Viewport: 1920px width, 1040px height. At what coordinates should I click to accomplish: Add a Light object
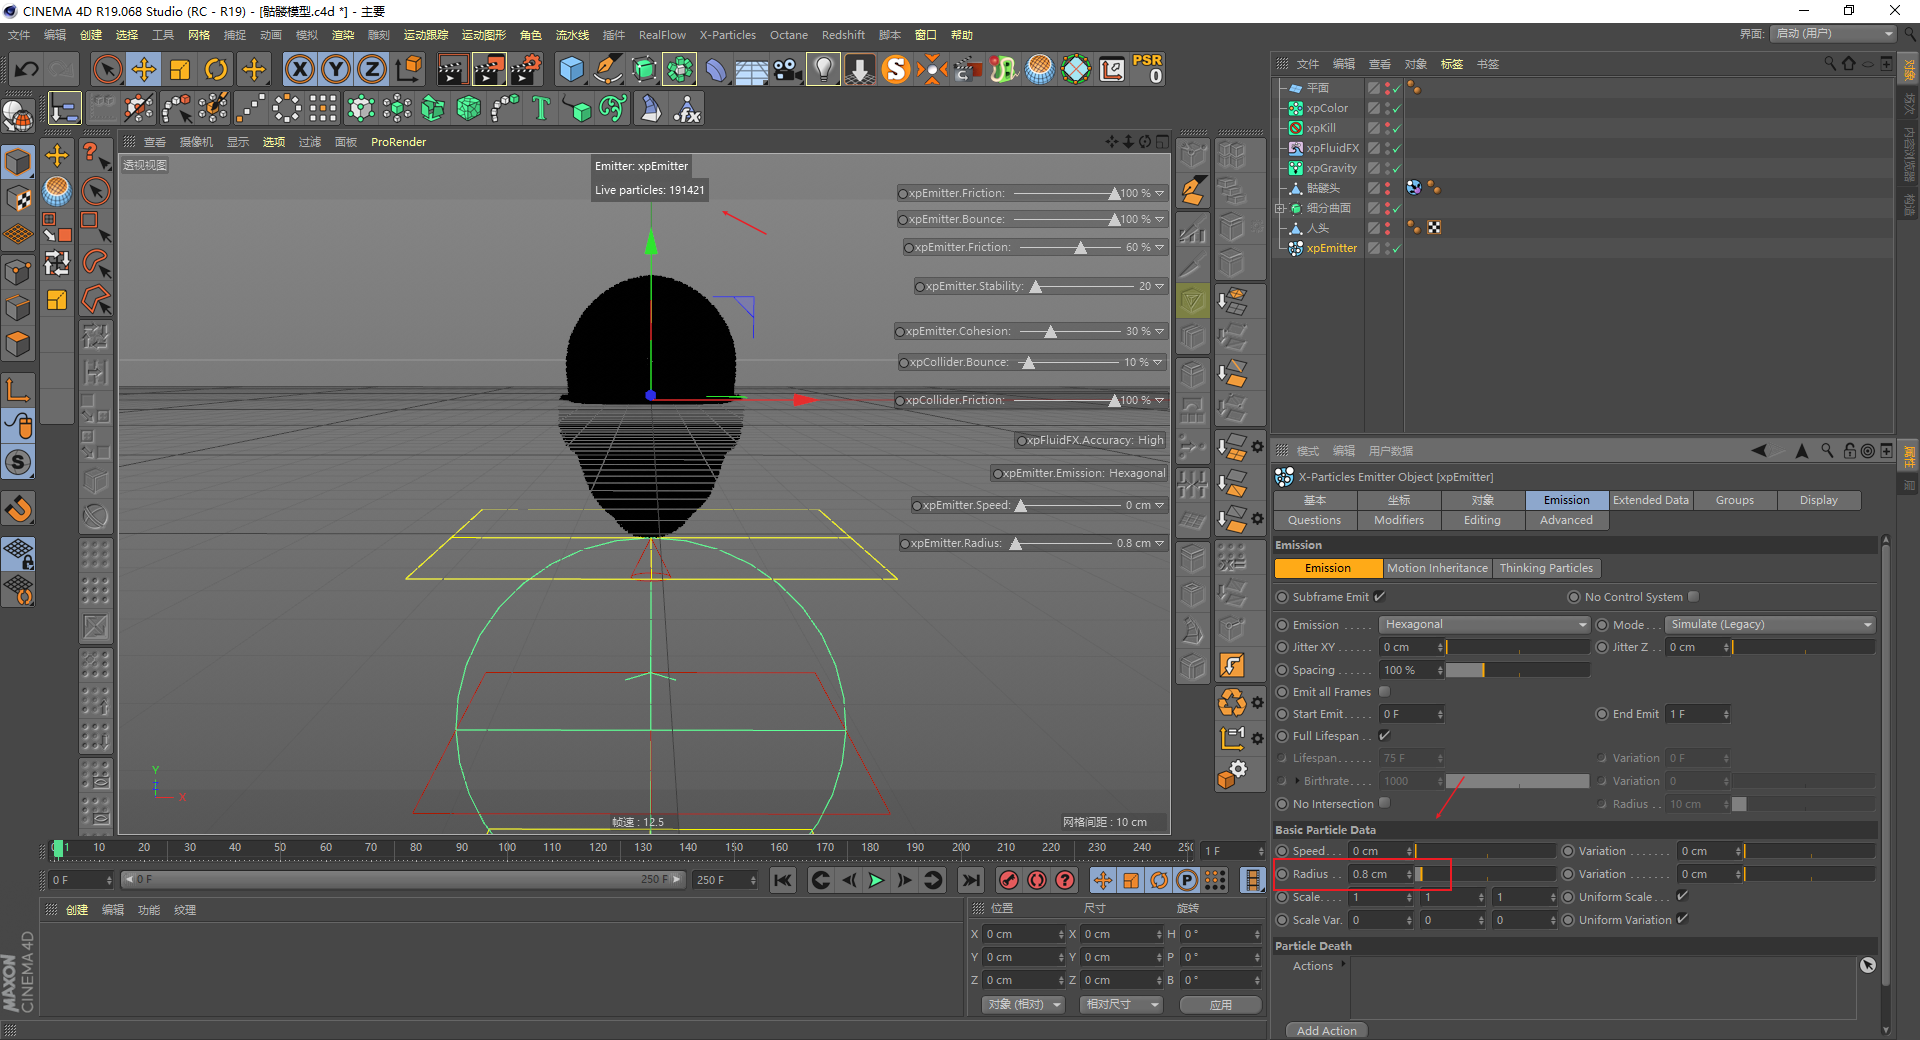[x=823, y=69]
